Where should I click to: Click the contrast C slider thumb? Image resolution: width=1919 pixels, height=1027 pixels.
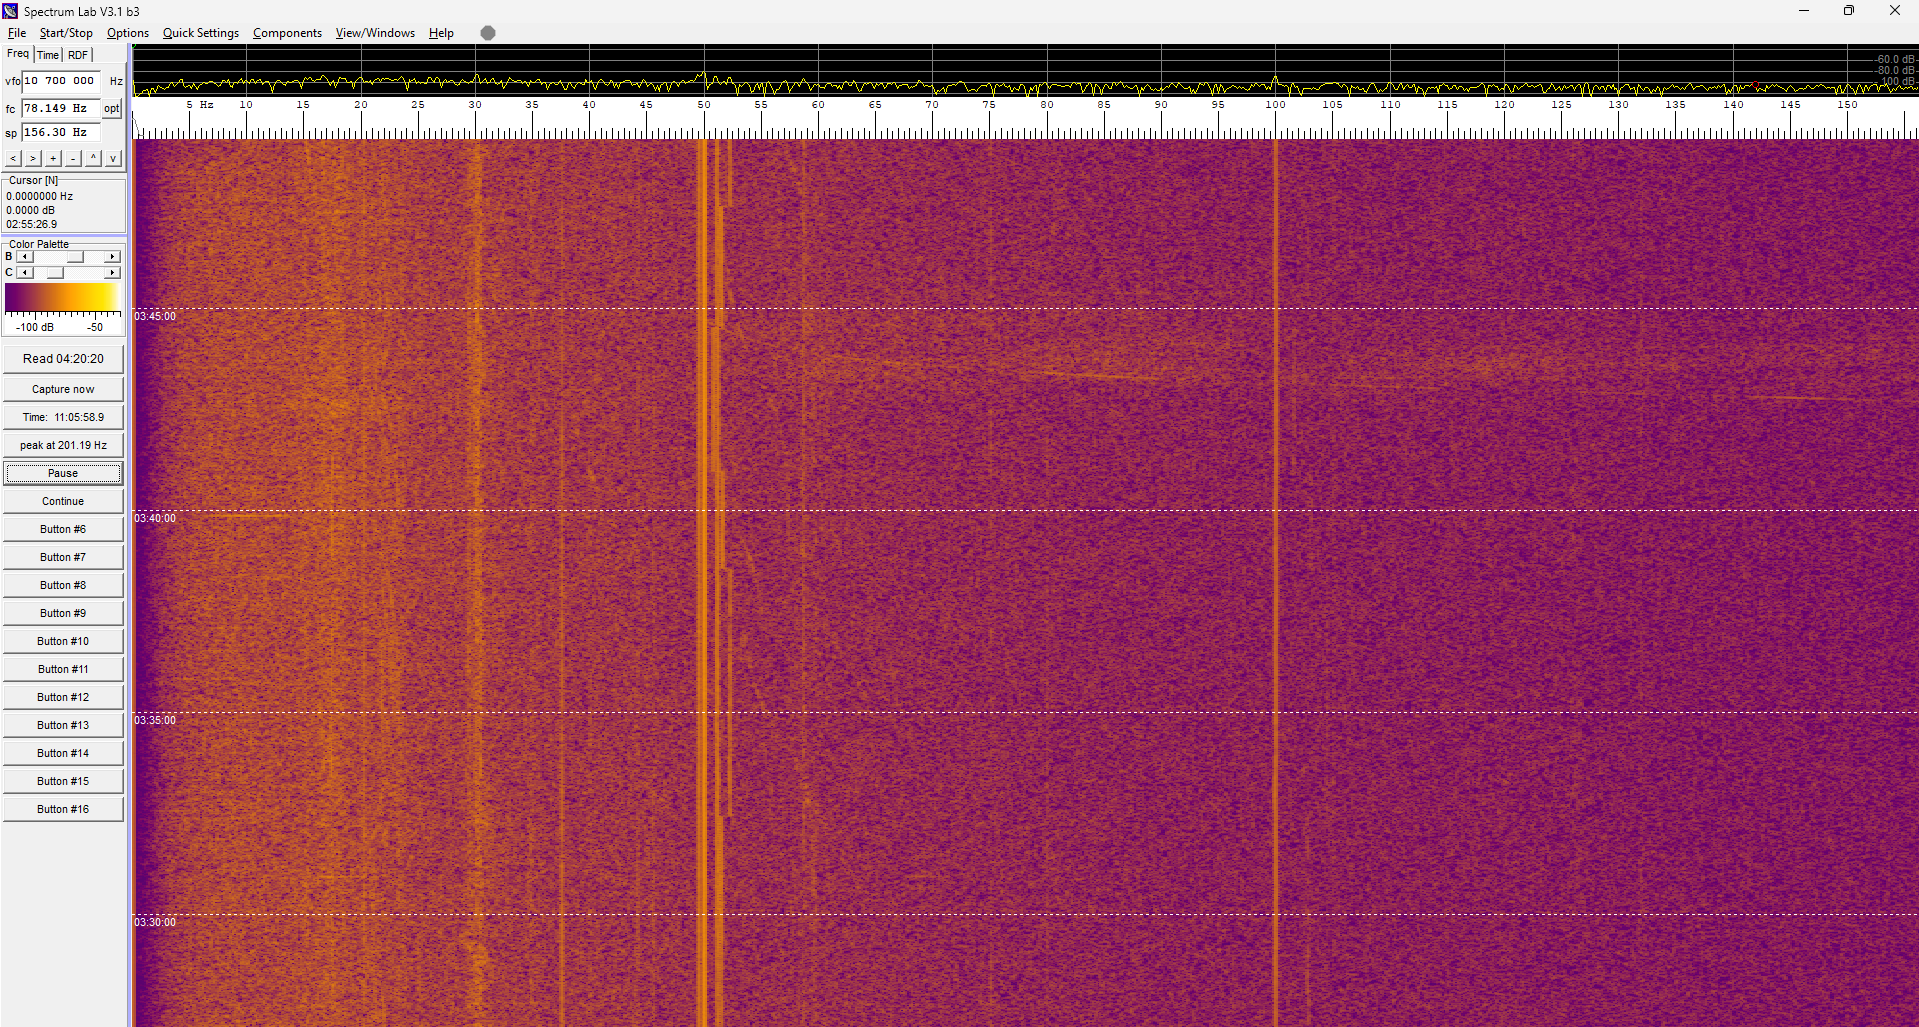click(x=56, y=273)
